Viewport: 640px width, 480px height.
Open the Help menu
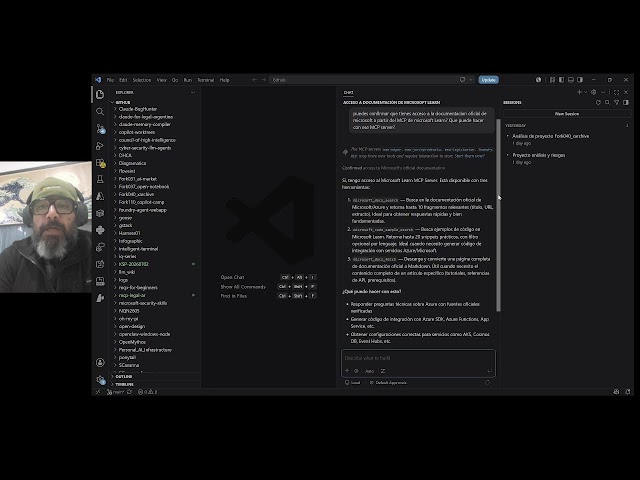[224, 80]
